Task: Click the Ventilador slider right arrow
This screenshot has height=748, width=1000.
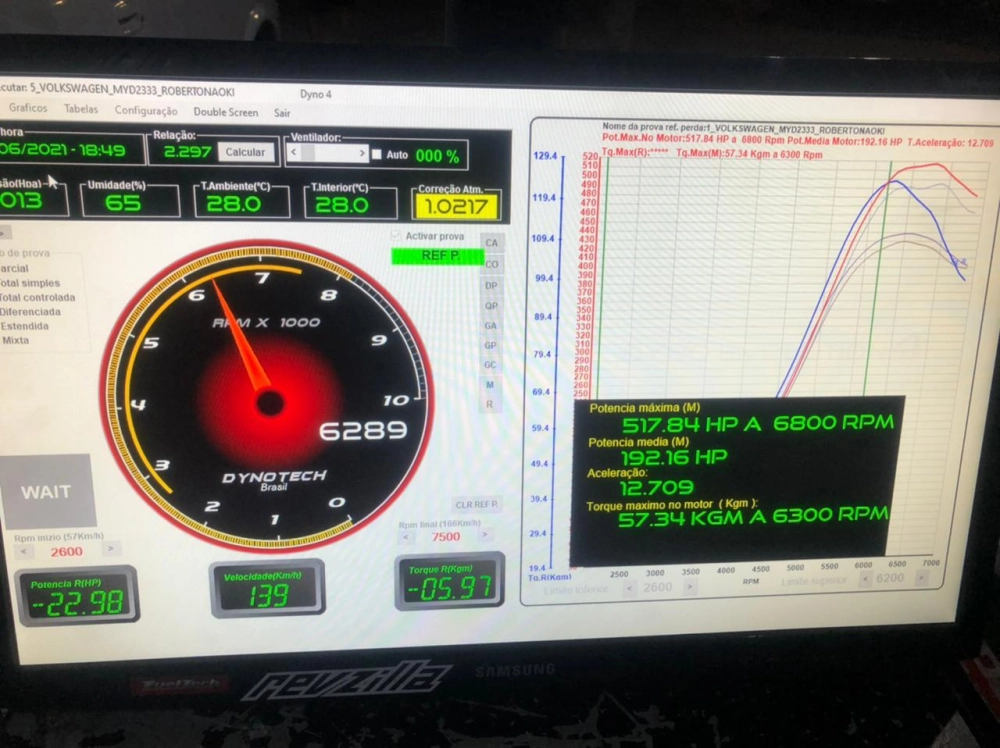Action: [x=362, y=154]
